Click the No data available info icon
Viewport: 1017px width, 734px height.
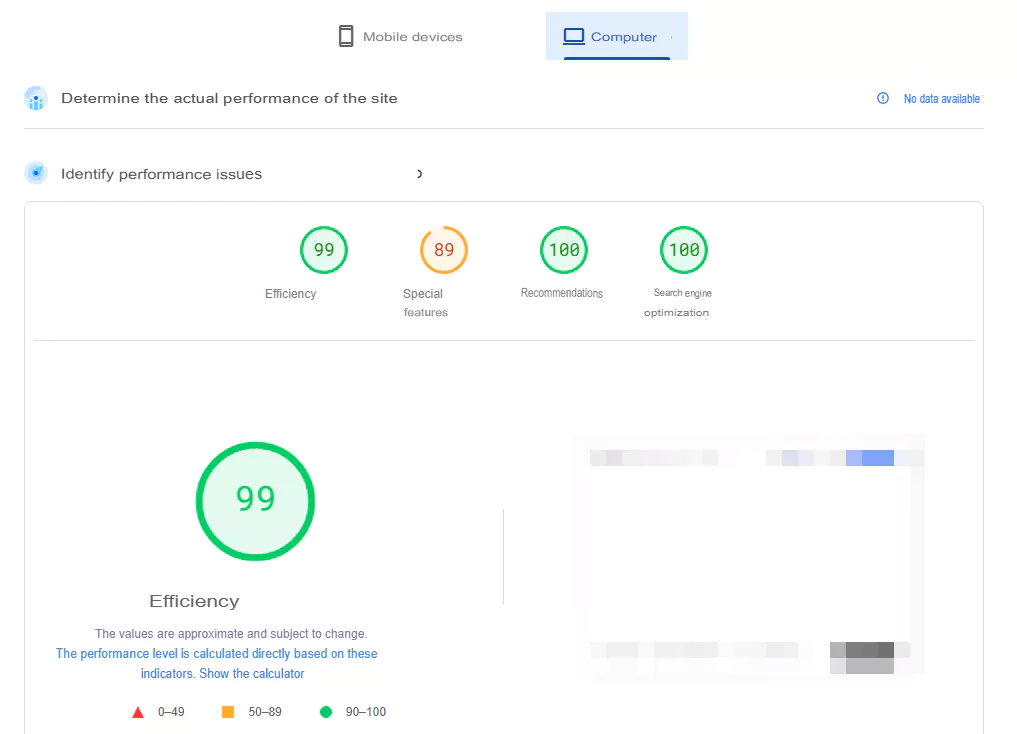(x=883, y=98)
